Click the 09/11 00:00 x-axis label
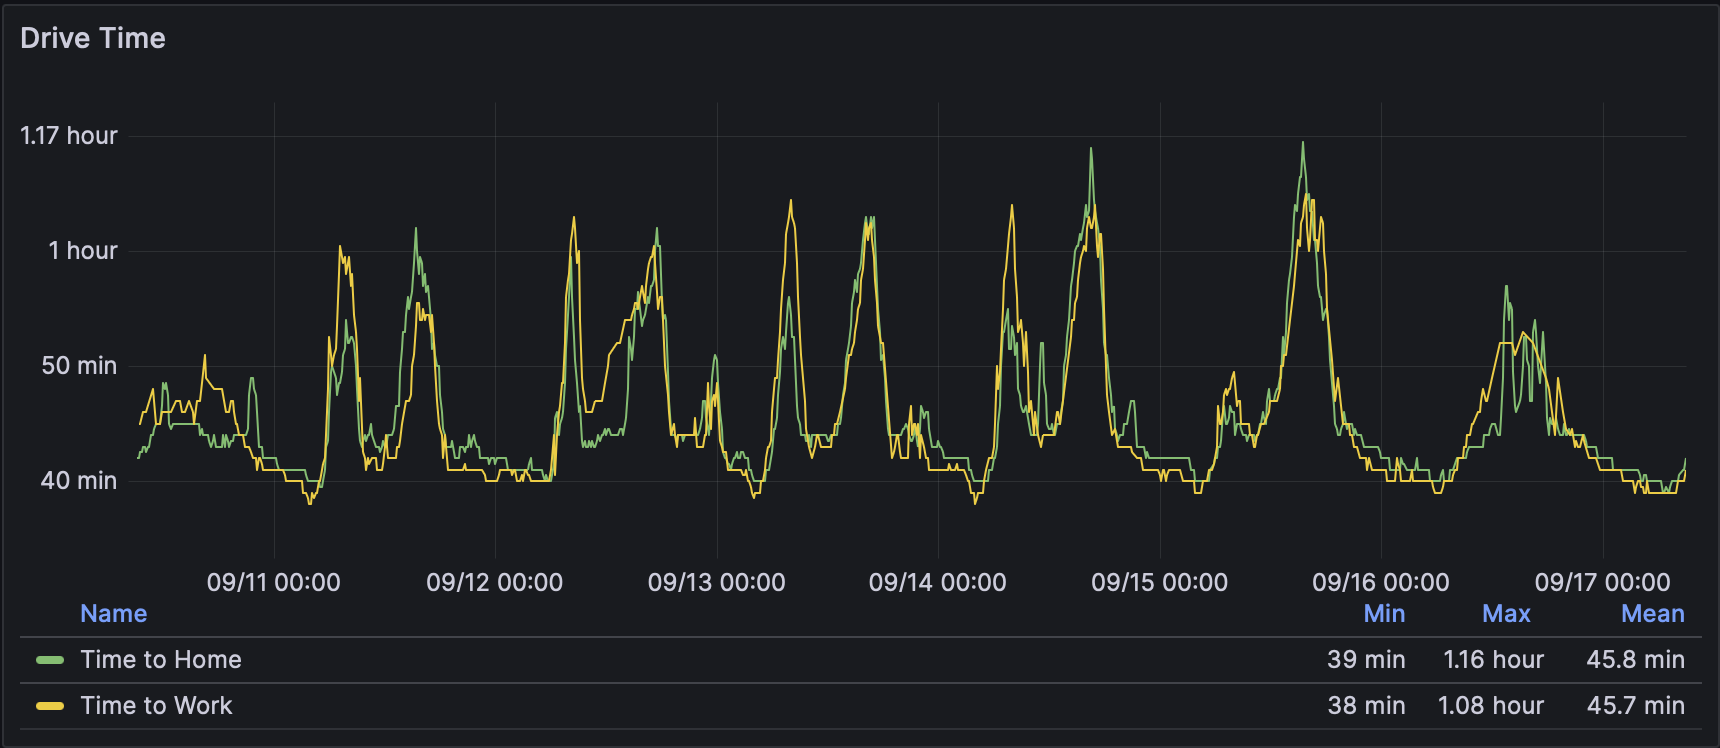1720x748 pixels. (274, 583)
